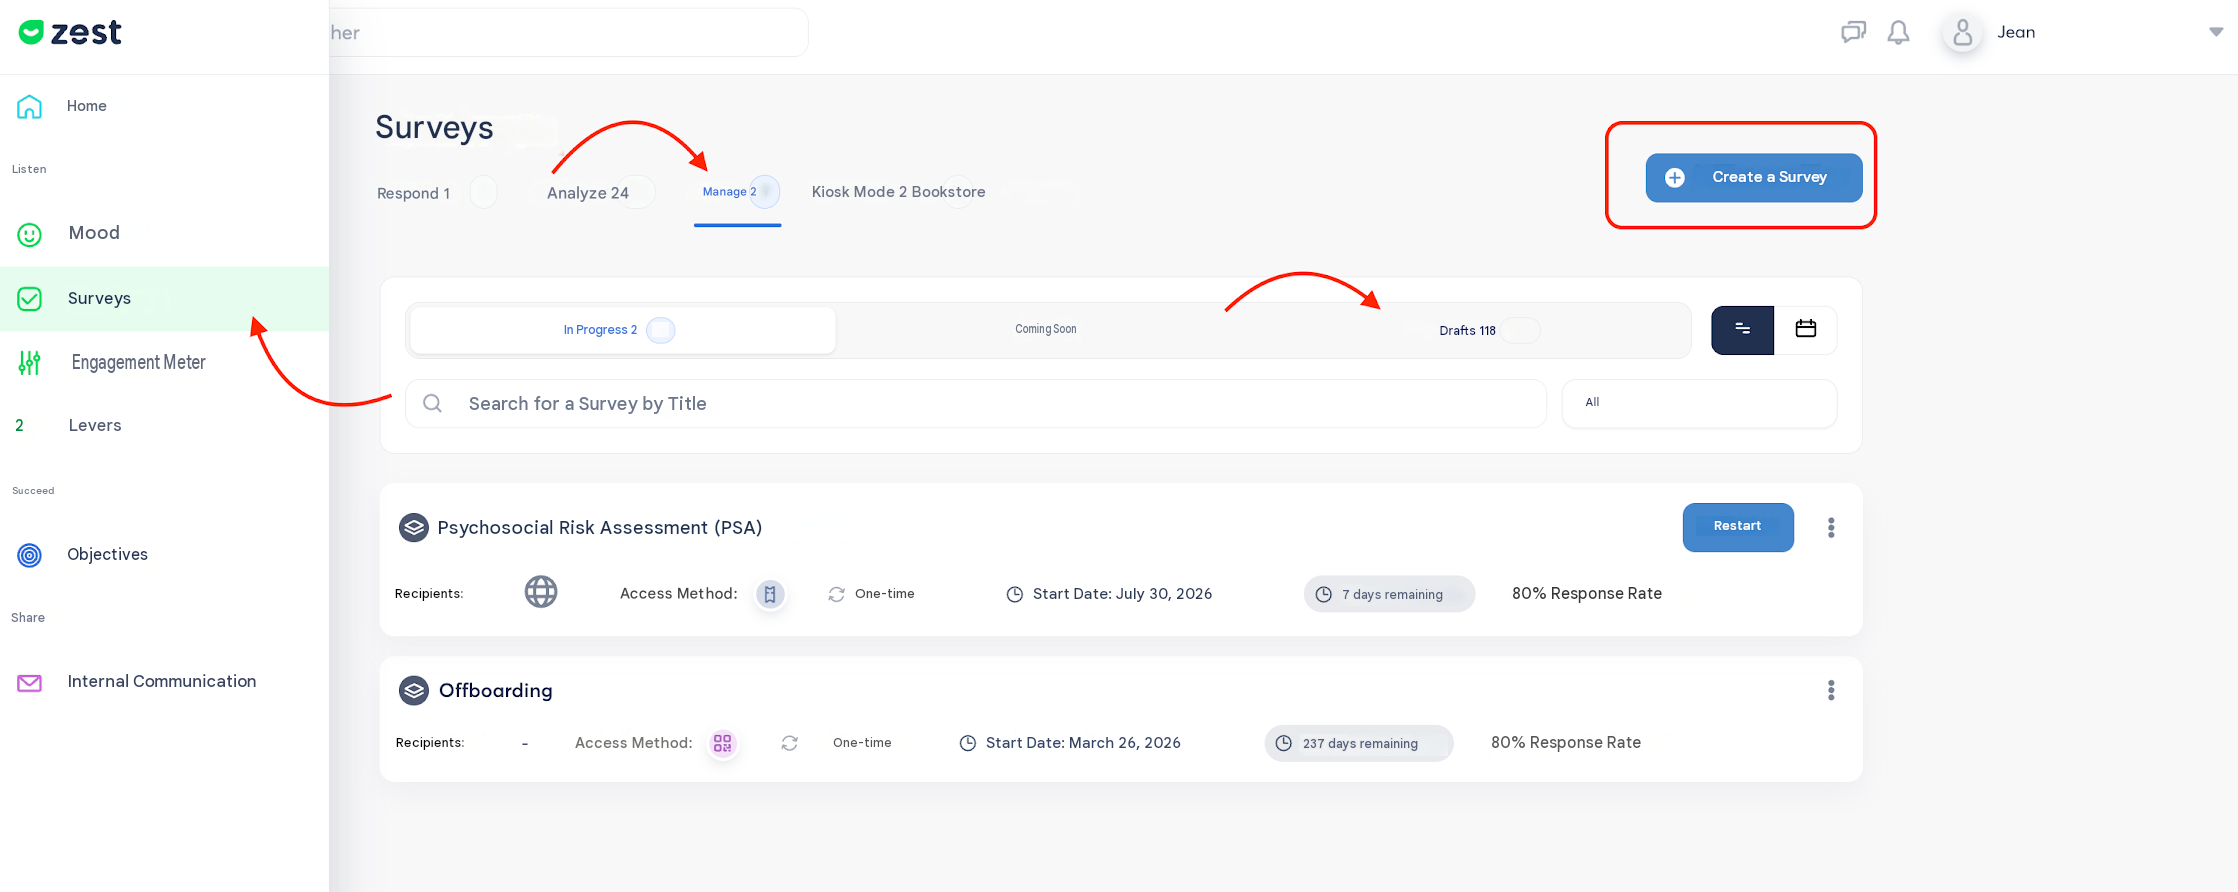Expand the user account dropdown arrow
Image resolution: width=2238 pixels, height=892 pixels.
pyautogui.click(x=2216, y=32)
